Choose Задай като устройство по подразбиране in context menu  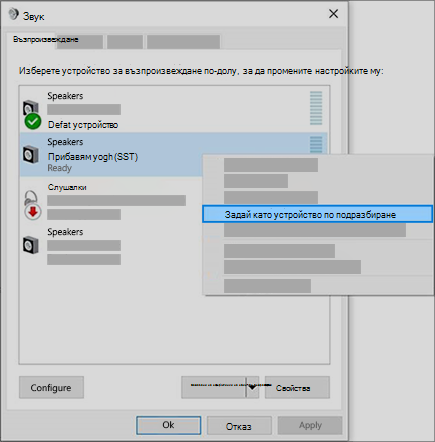(x=317, y=214)
